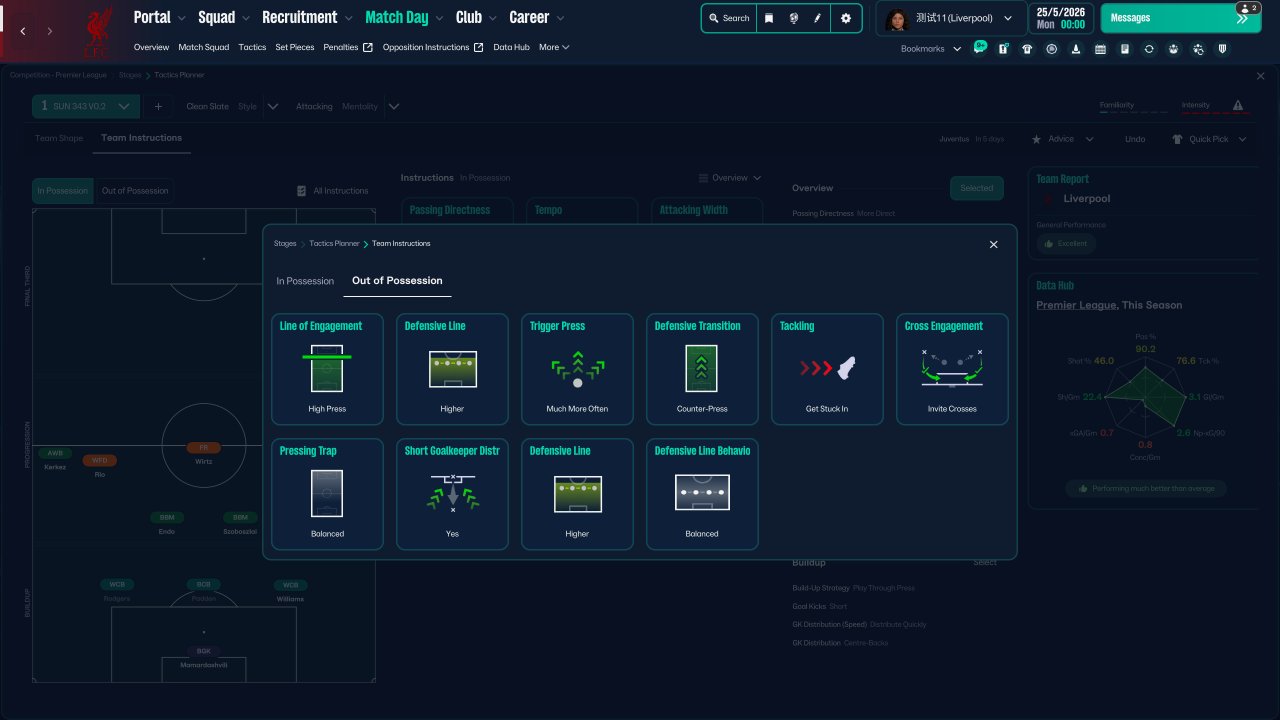Image resolution: width=1280 pixels, height=720 pixels.
Task: Click the Search magnifier button
Action: click(x=728, y=18)
